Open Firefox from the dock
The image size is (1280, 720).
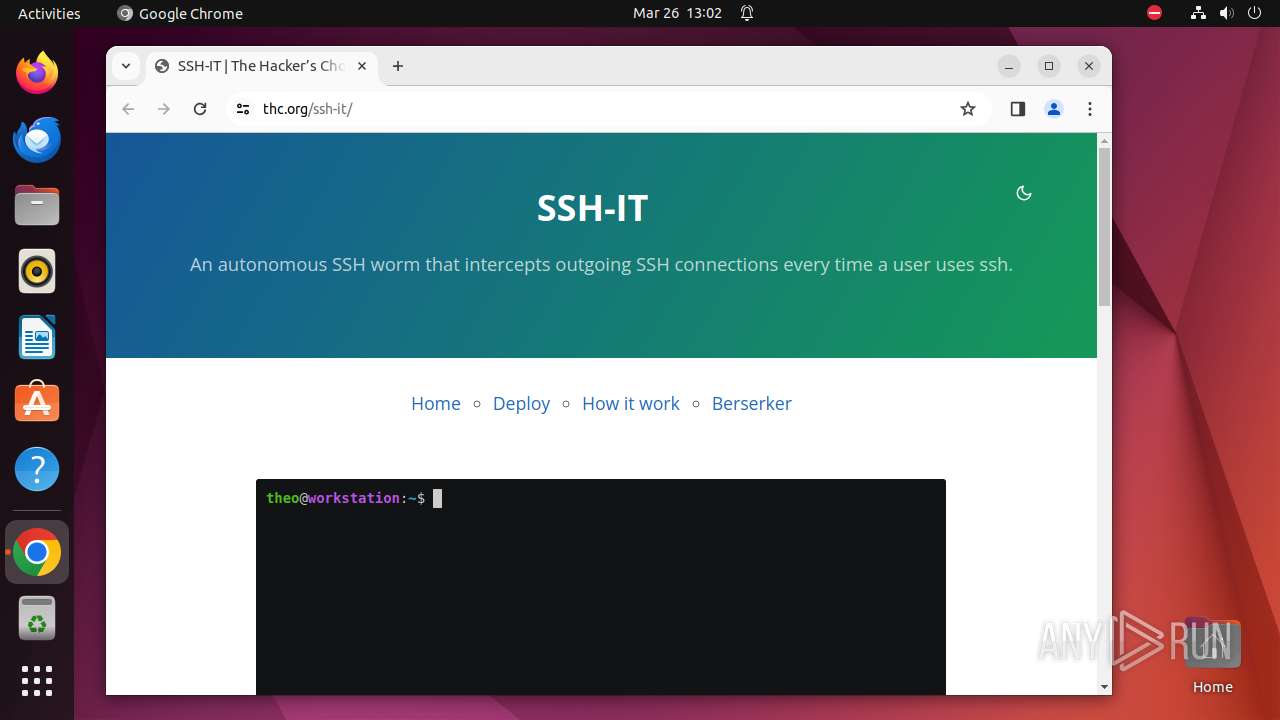click(x=37, y=73)
